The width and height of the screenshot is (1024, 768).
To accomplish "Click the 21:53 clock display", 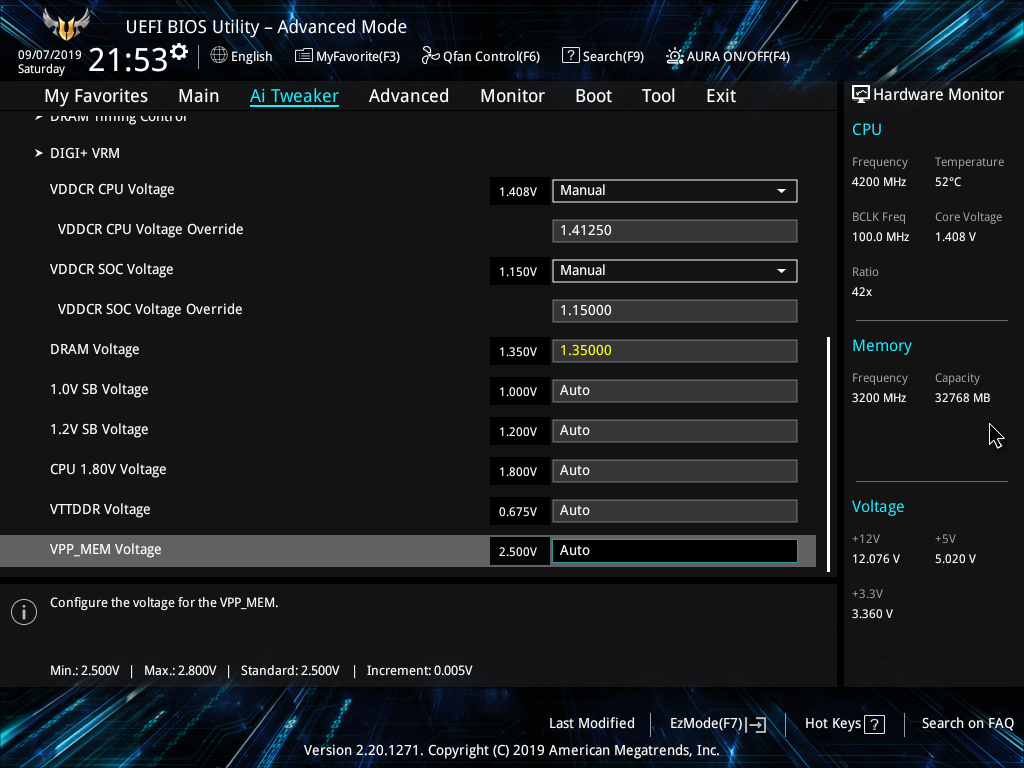I will pyautogui.click(x=128, y=60).
